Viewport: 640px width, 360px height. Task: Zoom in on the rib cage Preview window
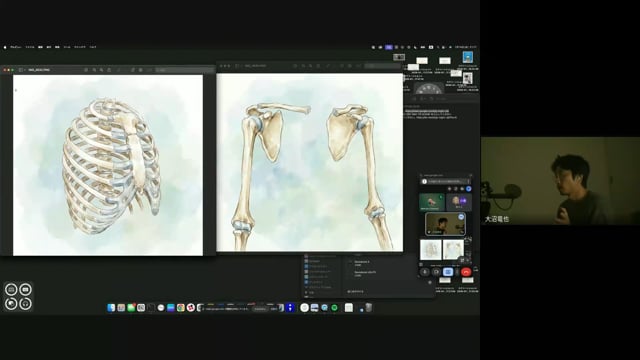pos(102,70)
